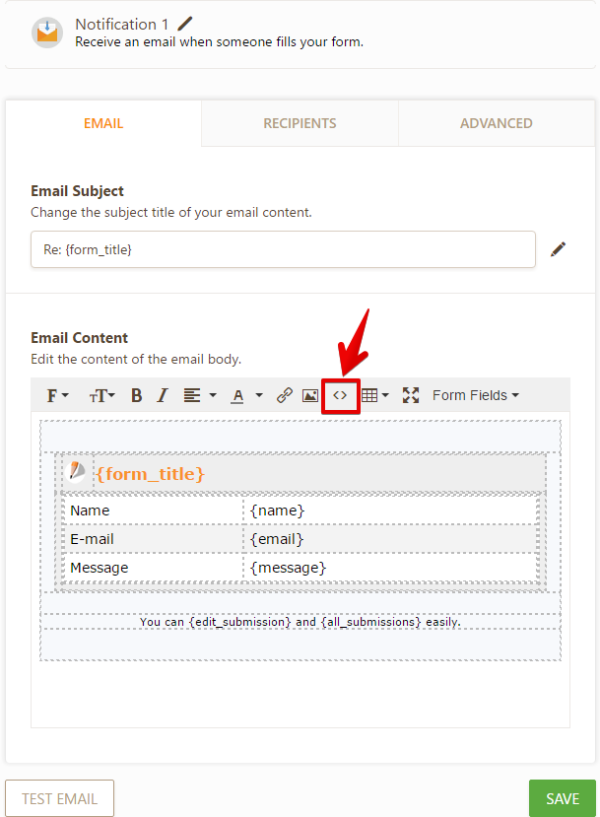Viewport: 600px width, 817px height.
Task: Open the font size dropdown
Action: tap(102, 396)
